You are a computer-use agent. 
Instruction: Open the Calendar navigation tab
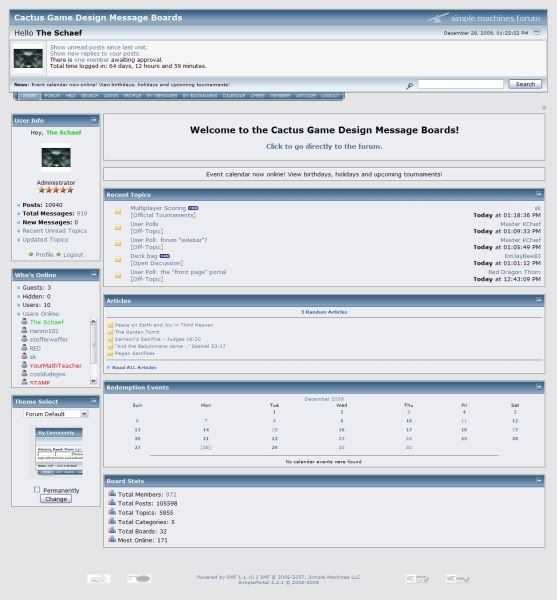click(234, 96)
